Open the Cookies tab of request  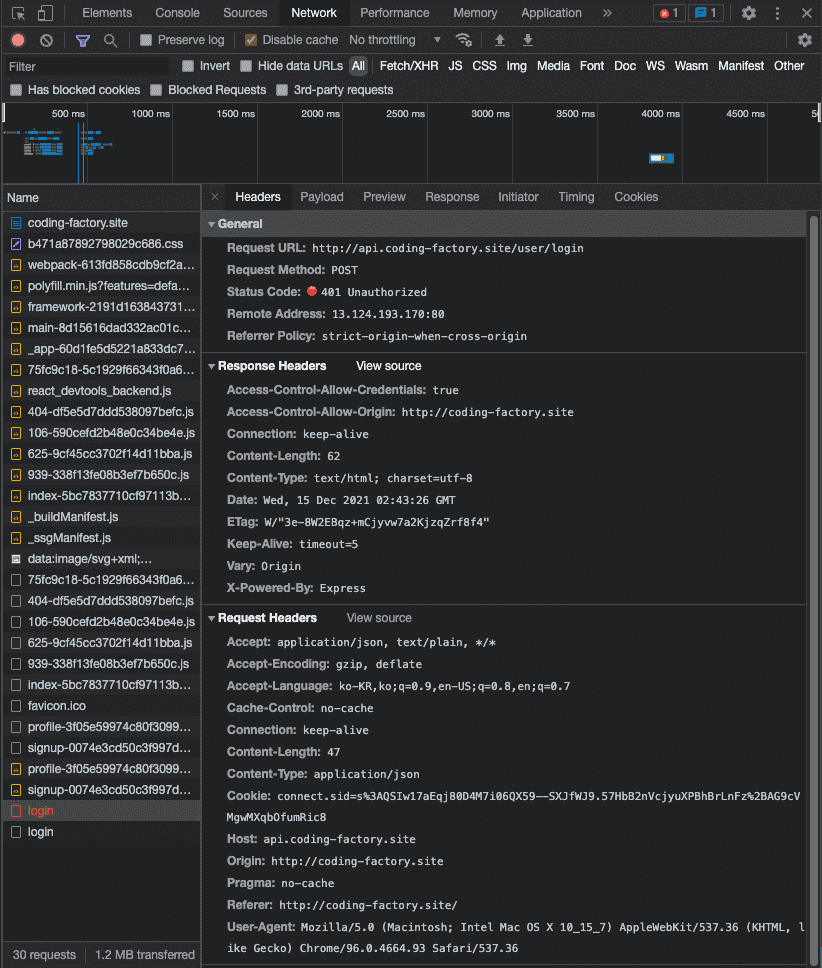[636, 197]
